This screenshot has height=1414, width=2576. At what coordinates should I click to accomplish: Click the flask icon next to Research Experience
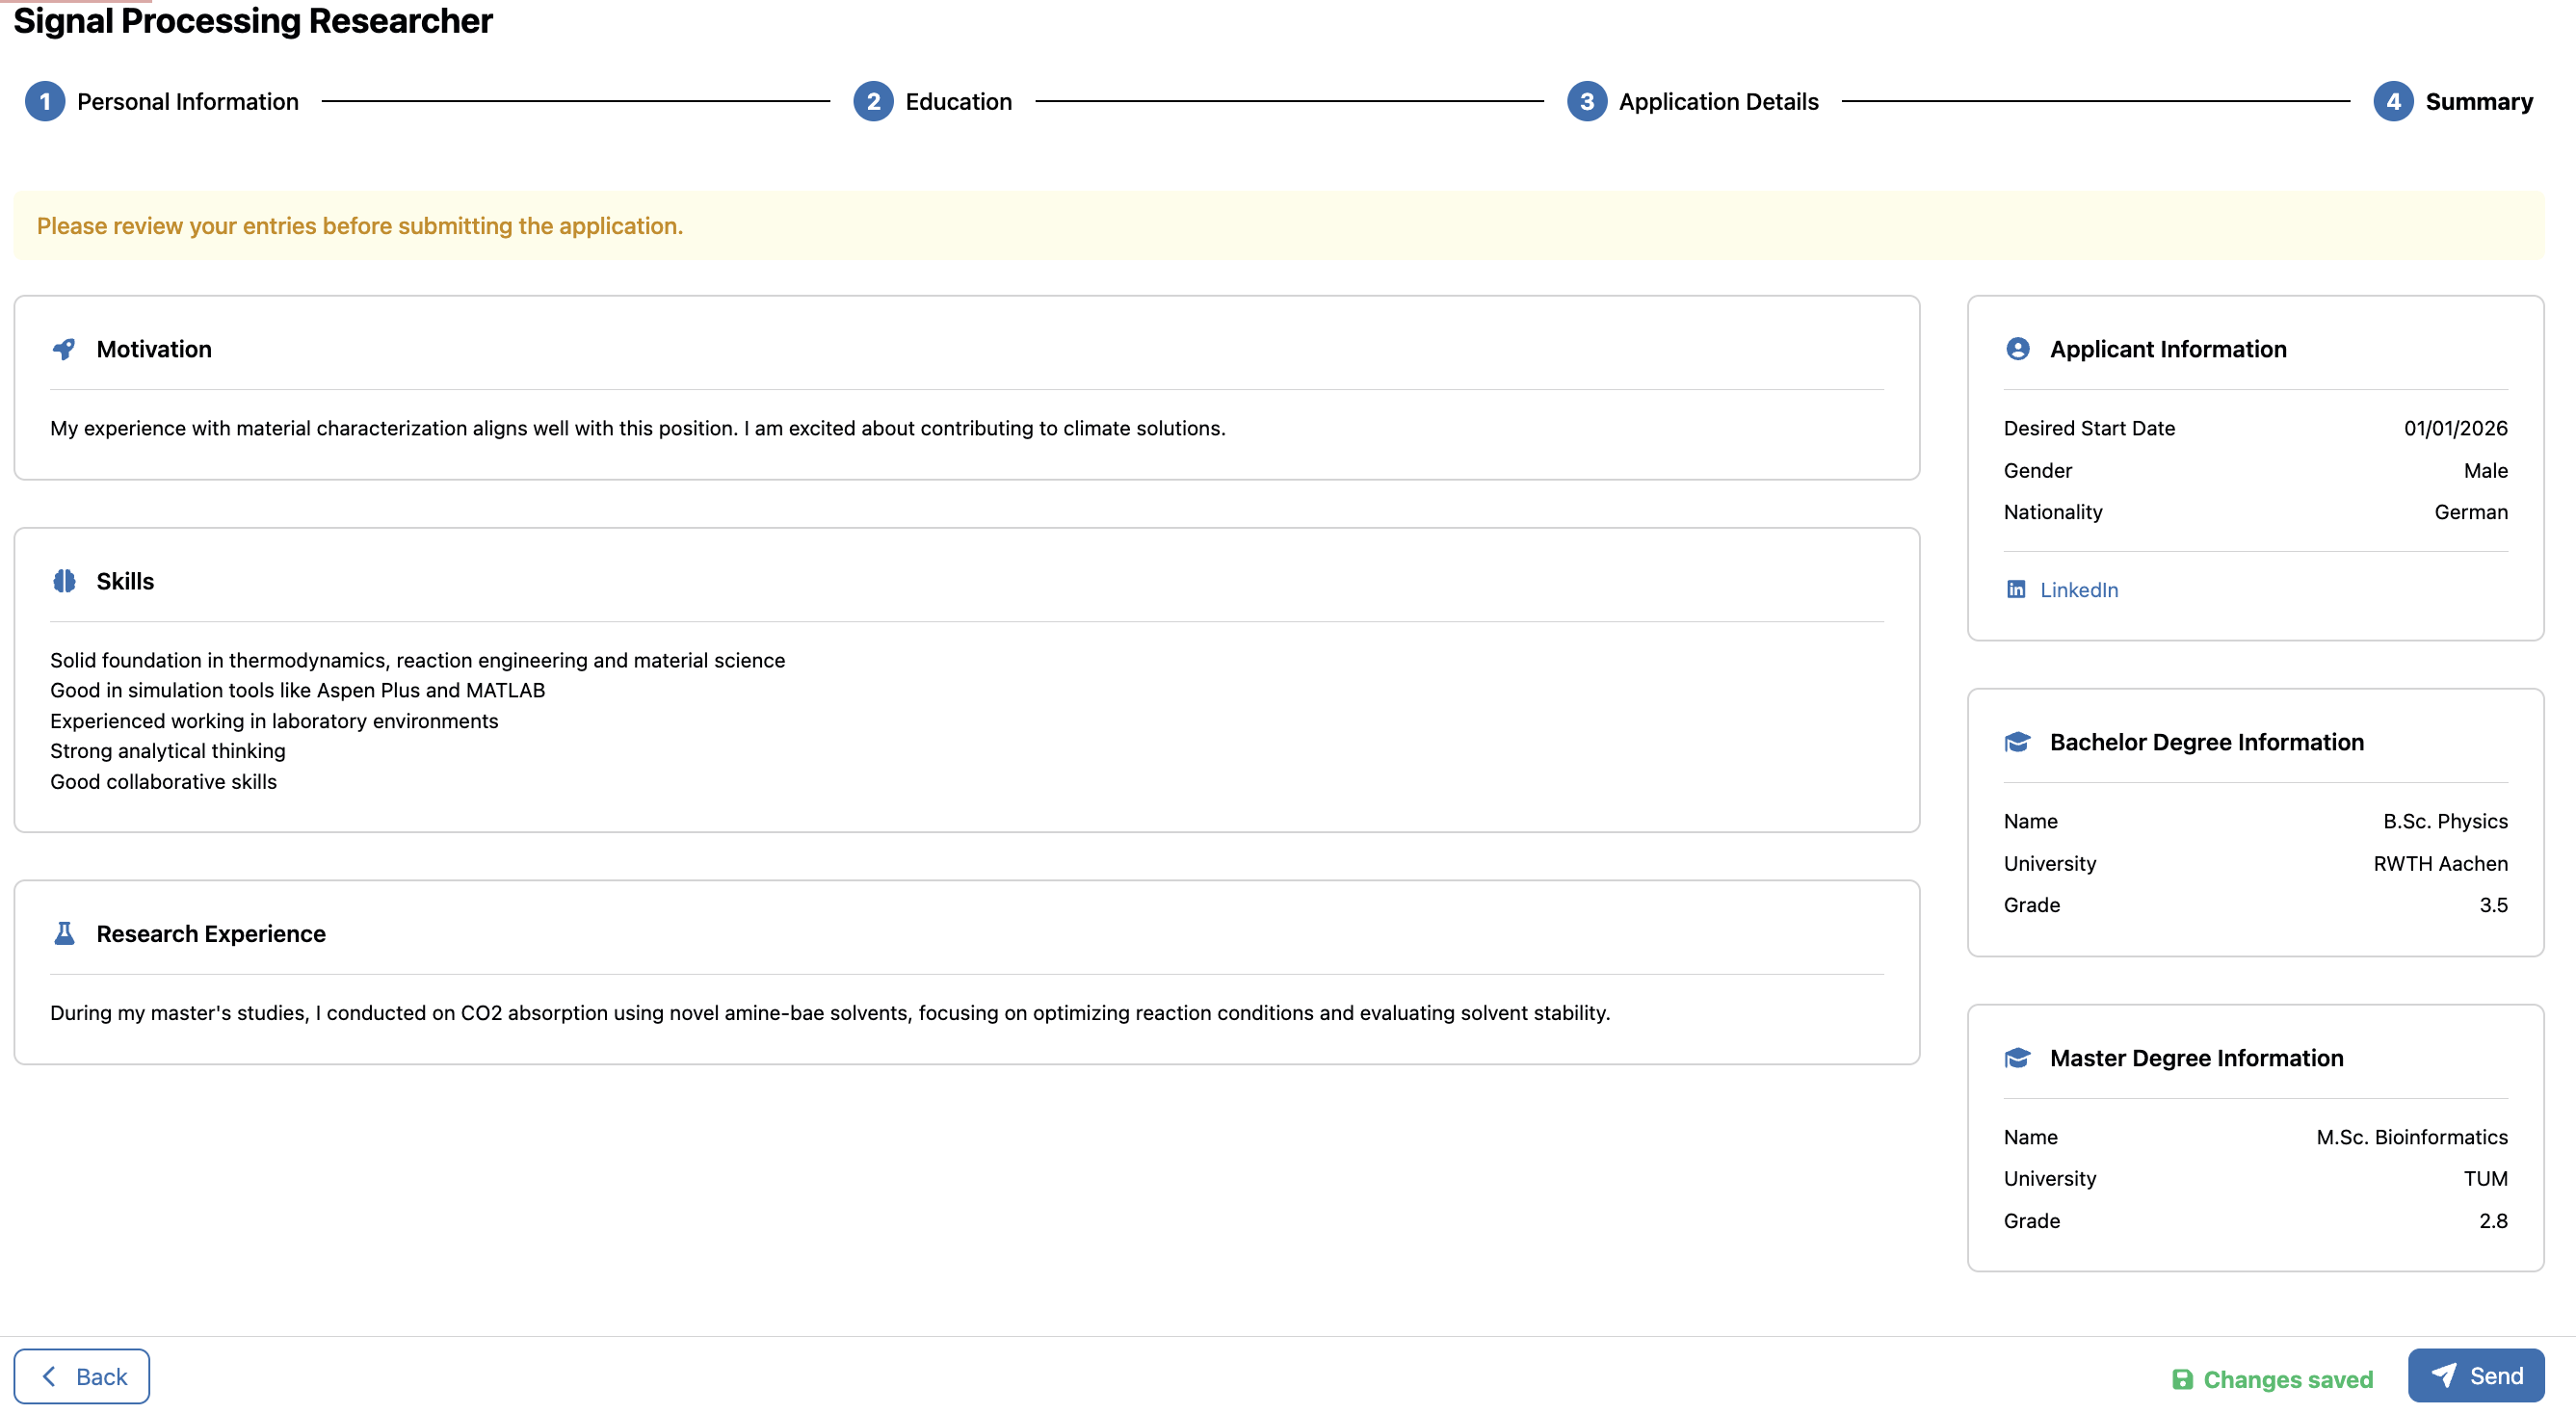click(64, 932)
